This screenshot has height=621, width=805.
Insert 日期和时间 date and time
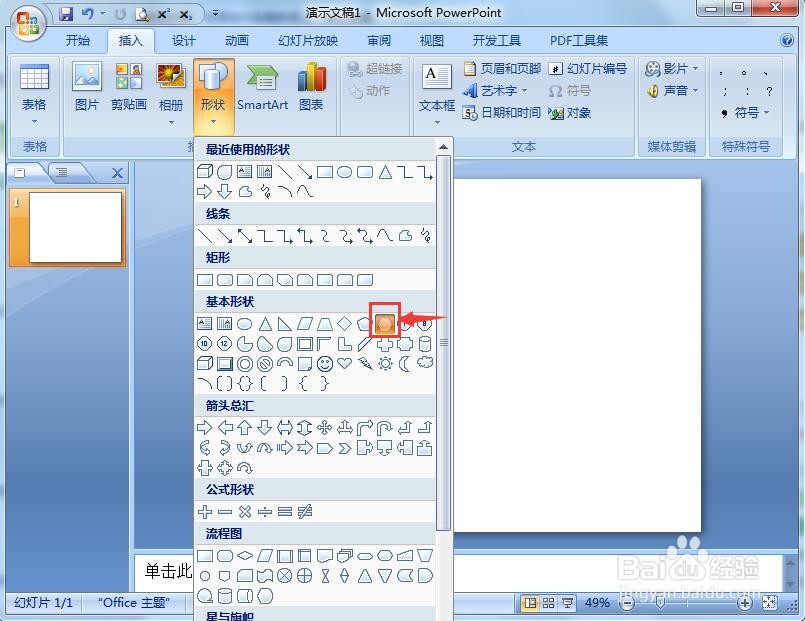[x=501, y=113]
